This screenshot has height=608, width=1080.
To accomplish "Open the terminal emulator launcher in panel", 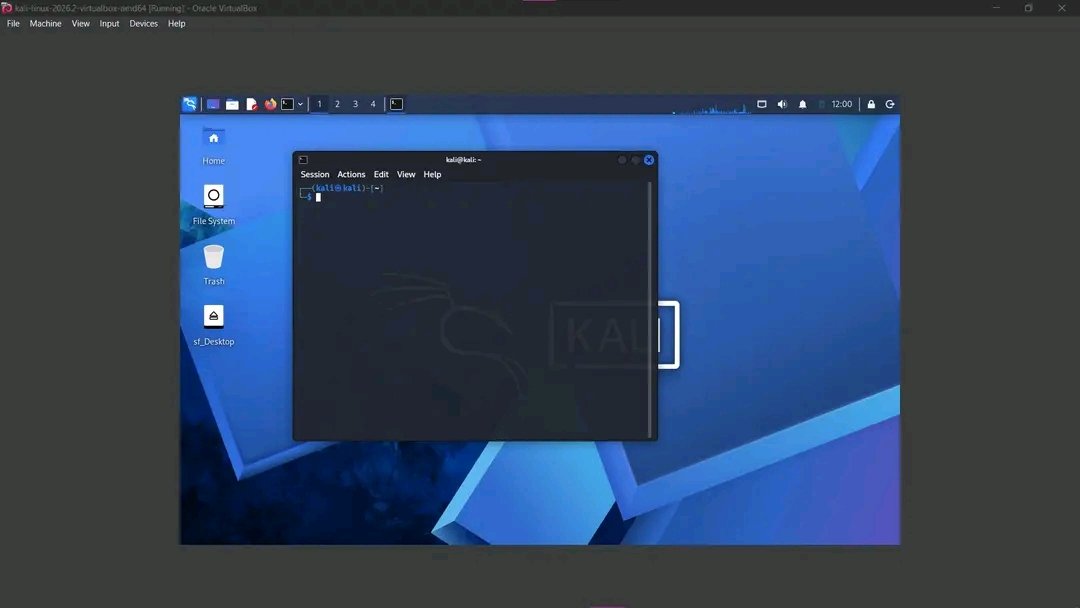I will click(287, 104).
